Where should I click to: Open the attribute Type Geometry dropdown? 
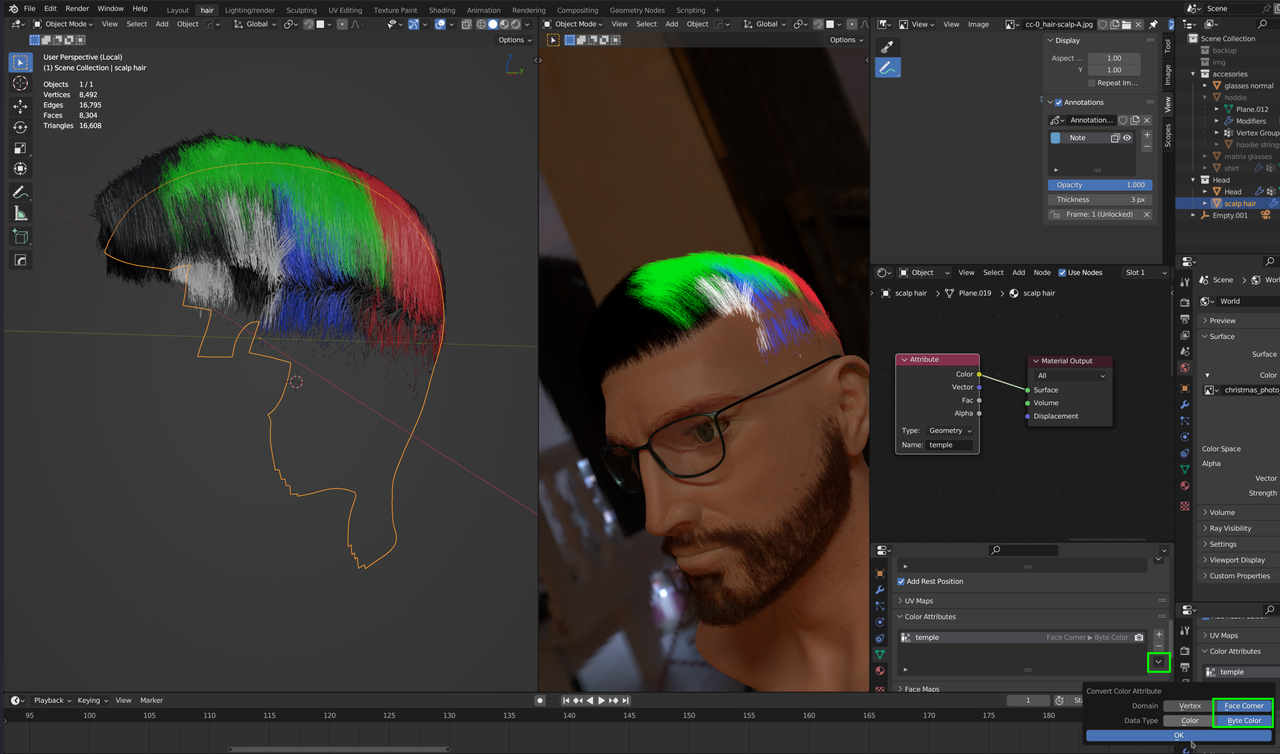[949, 430]
